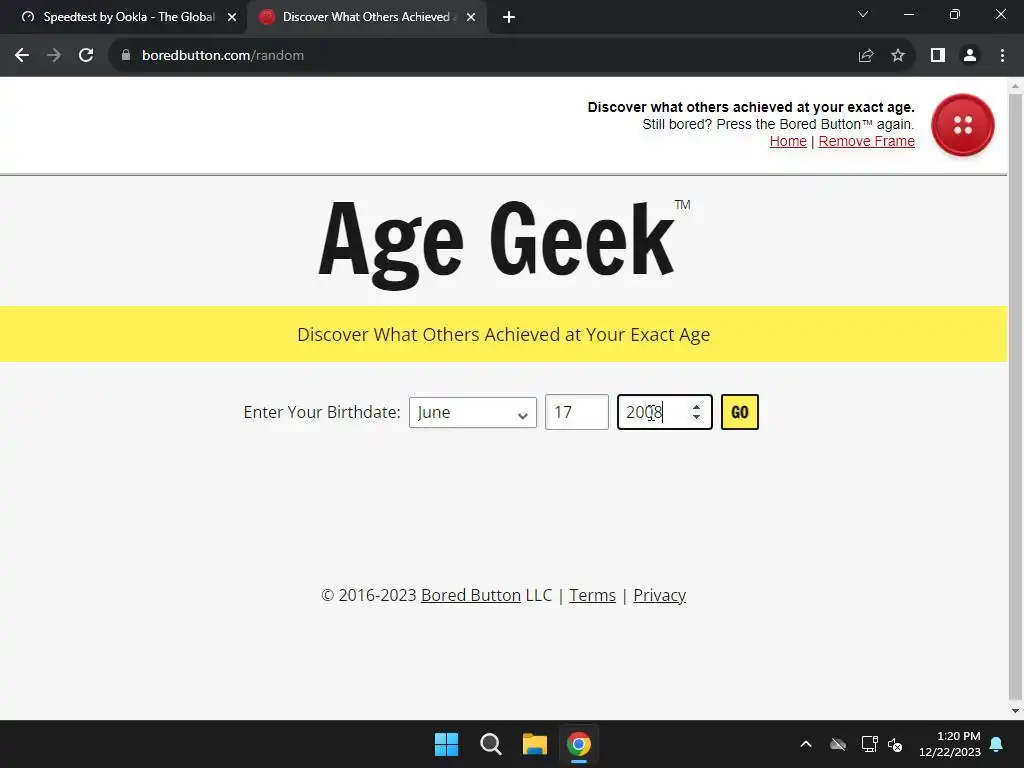Screen dimensions: 1024x768
Task: Share this page using share icon
Action: [866, 56]
